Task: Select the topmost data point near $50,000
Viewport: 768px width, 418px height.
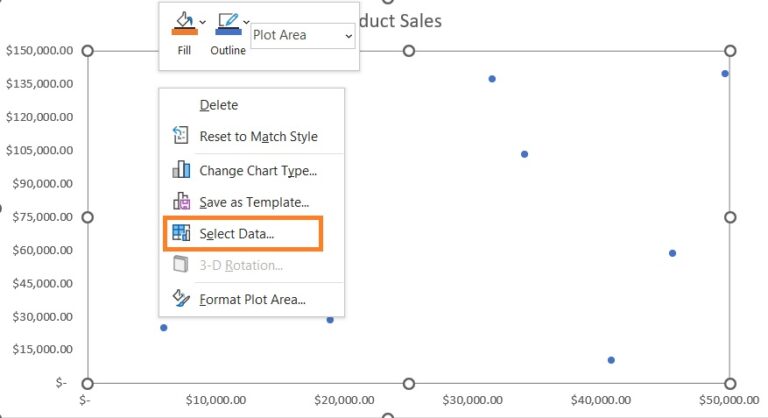Action: [x=725, y=73]
